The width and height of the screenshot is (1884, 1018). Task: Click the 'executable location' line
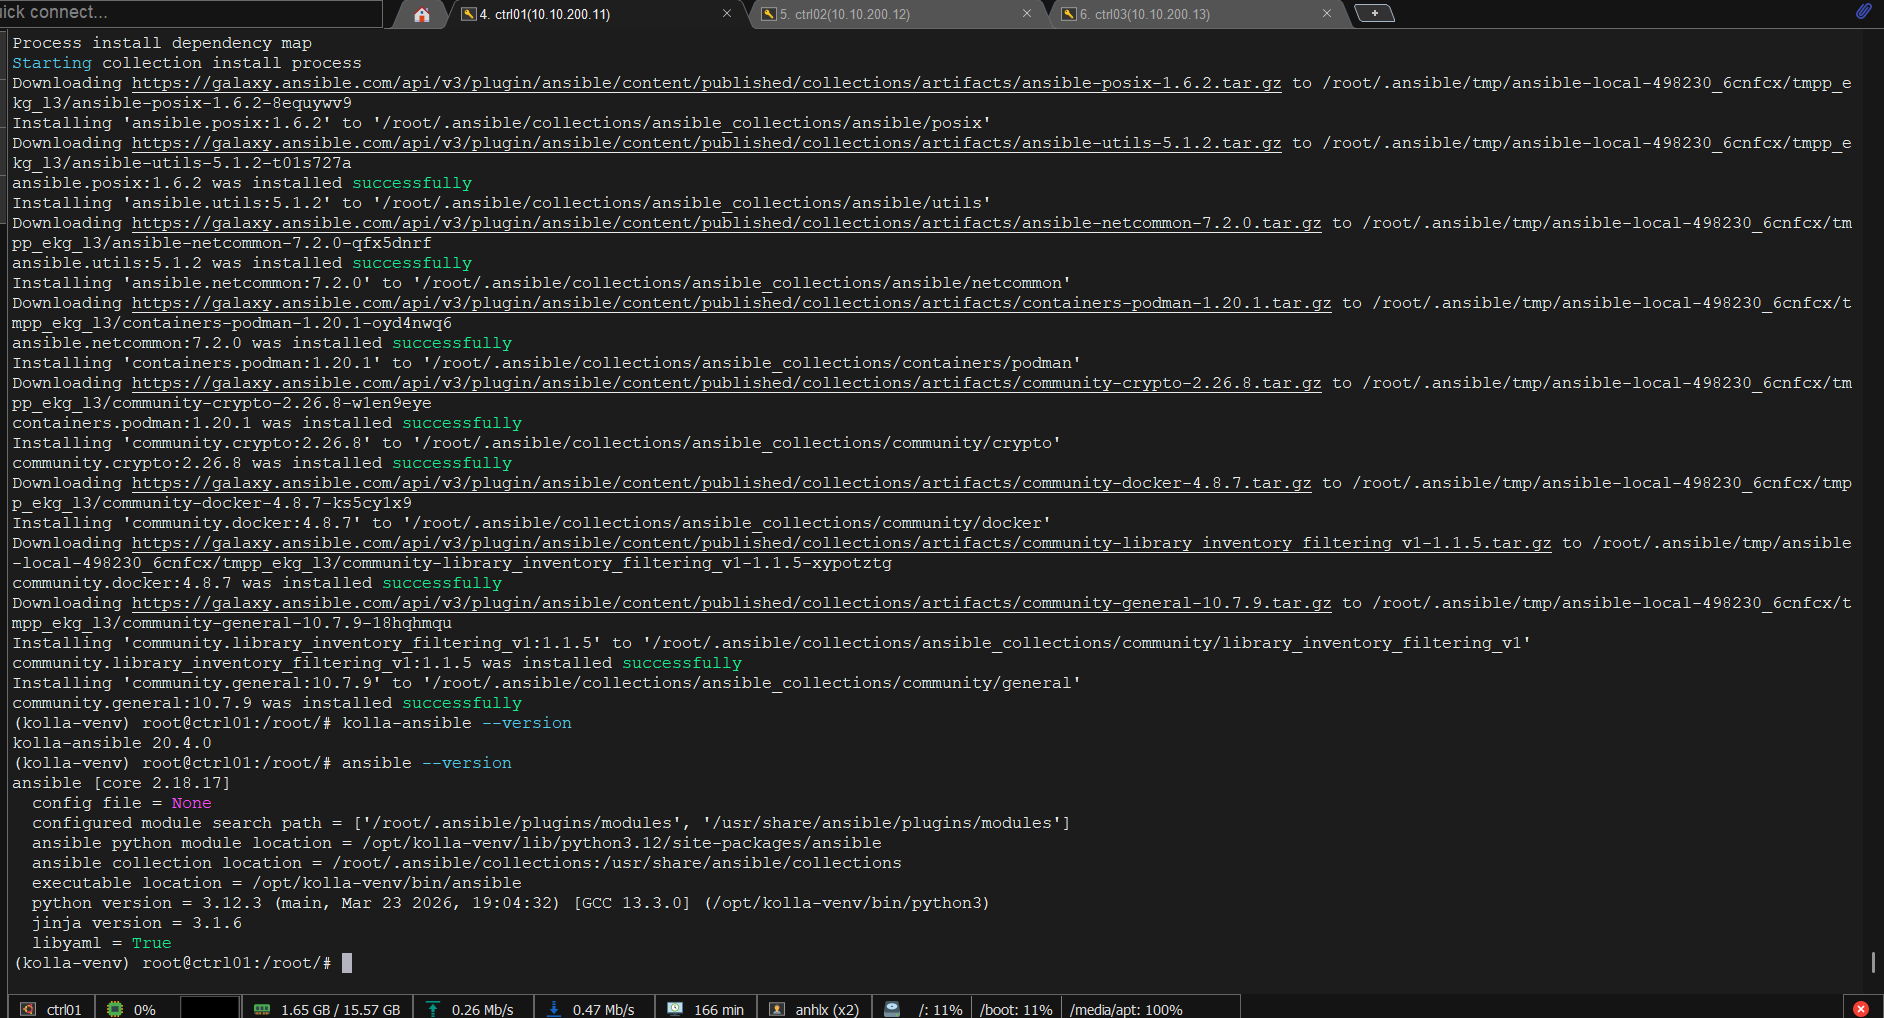[x=277, y=883]
